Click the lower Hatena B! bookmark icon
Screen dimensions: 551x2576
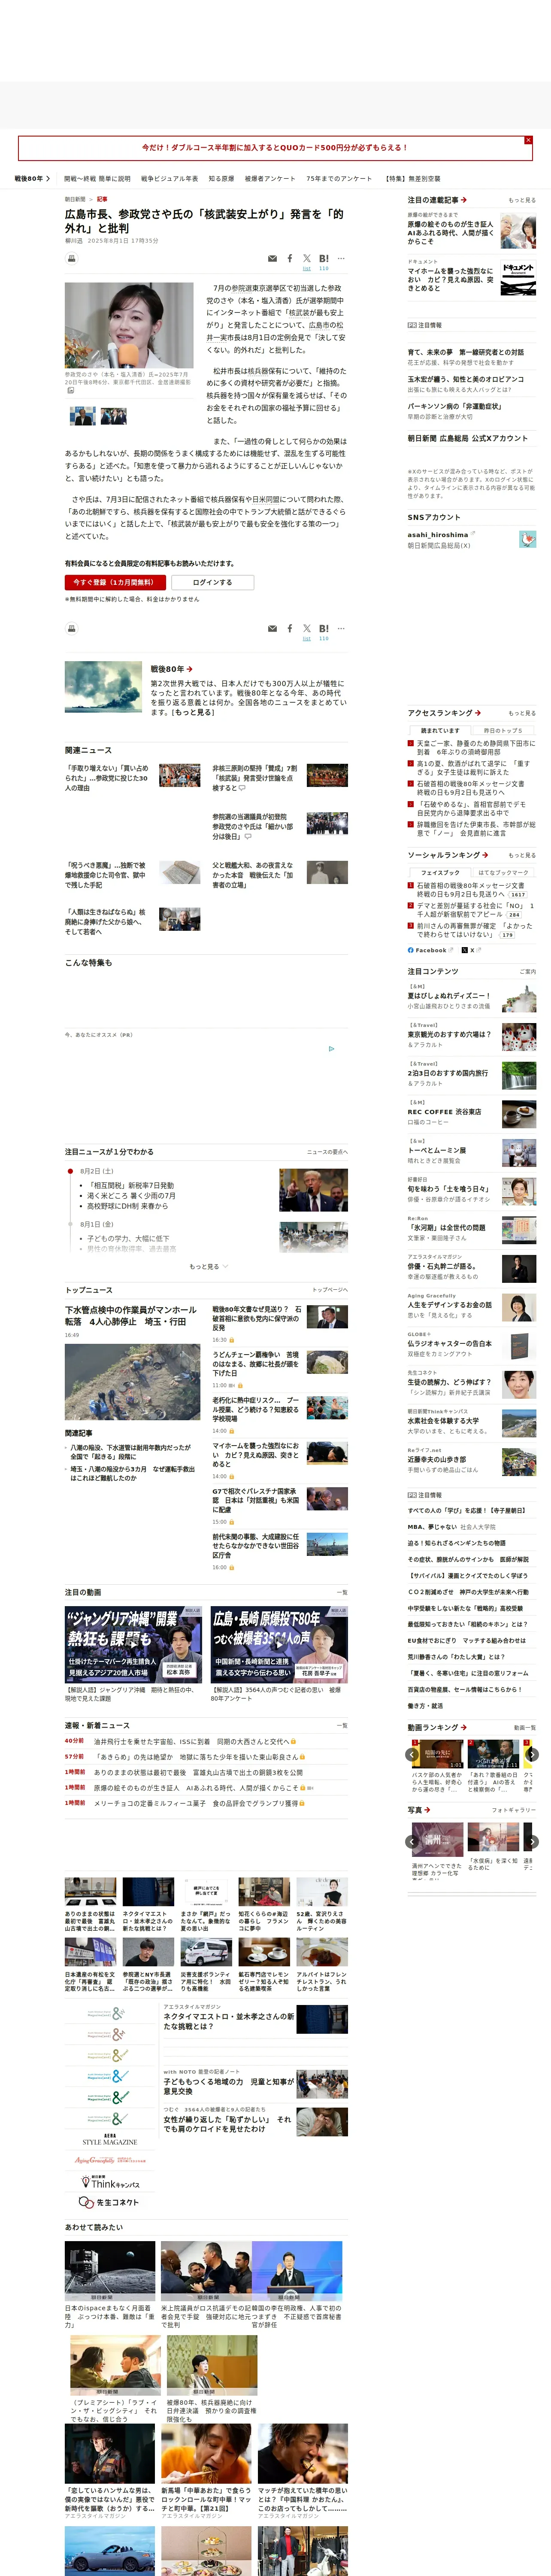coord(324,629)
